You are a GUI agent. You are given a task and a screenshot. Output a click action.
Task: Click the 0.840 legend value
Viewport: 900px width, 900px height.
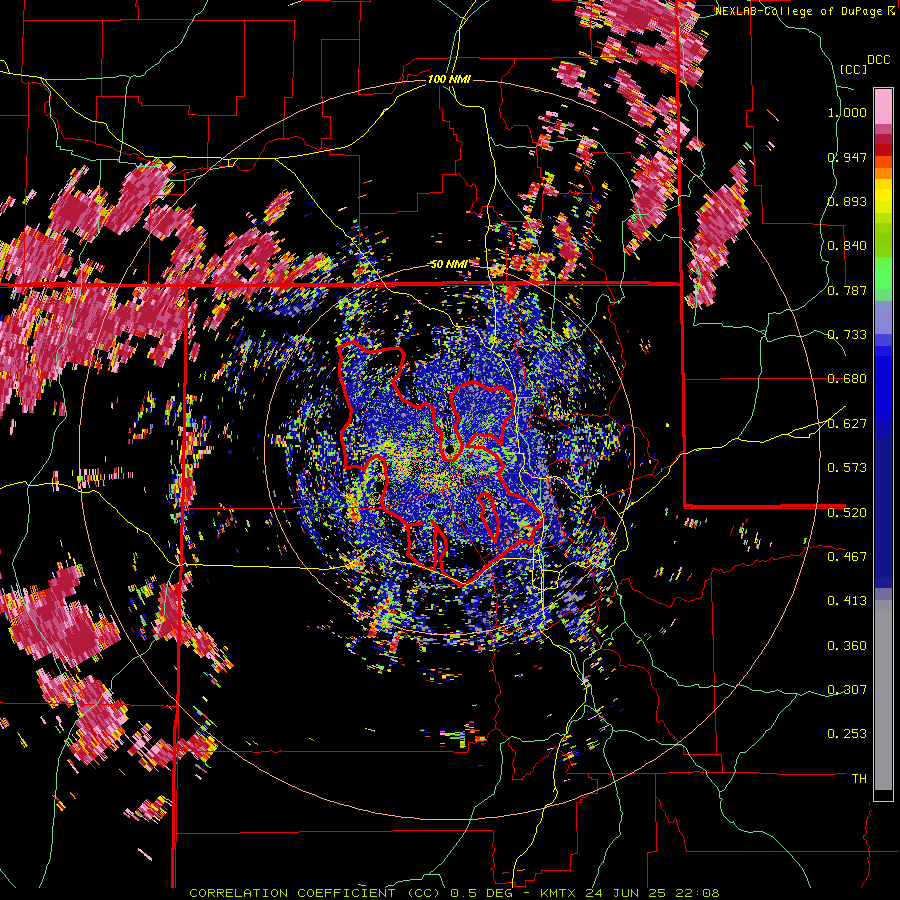(847, 246)
